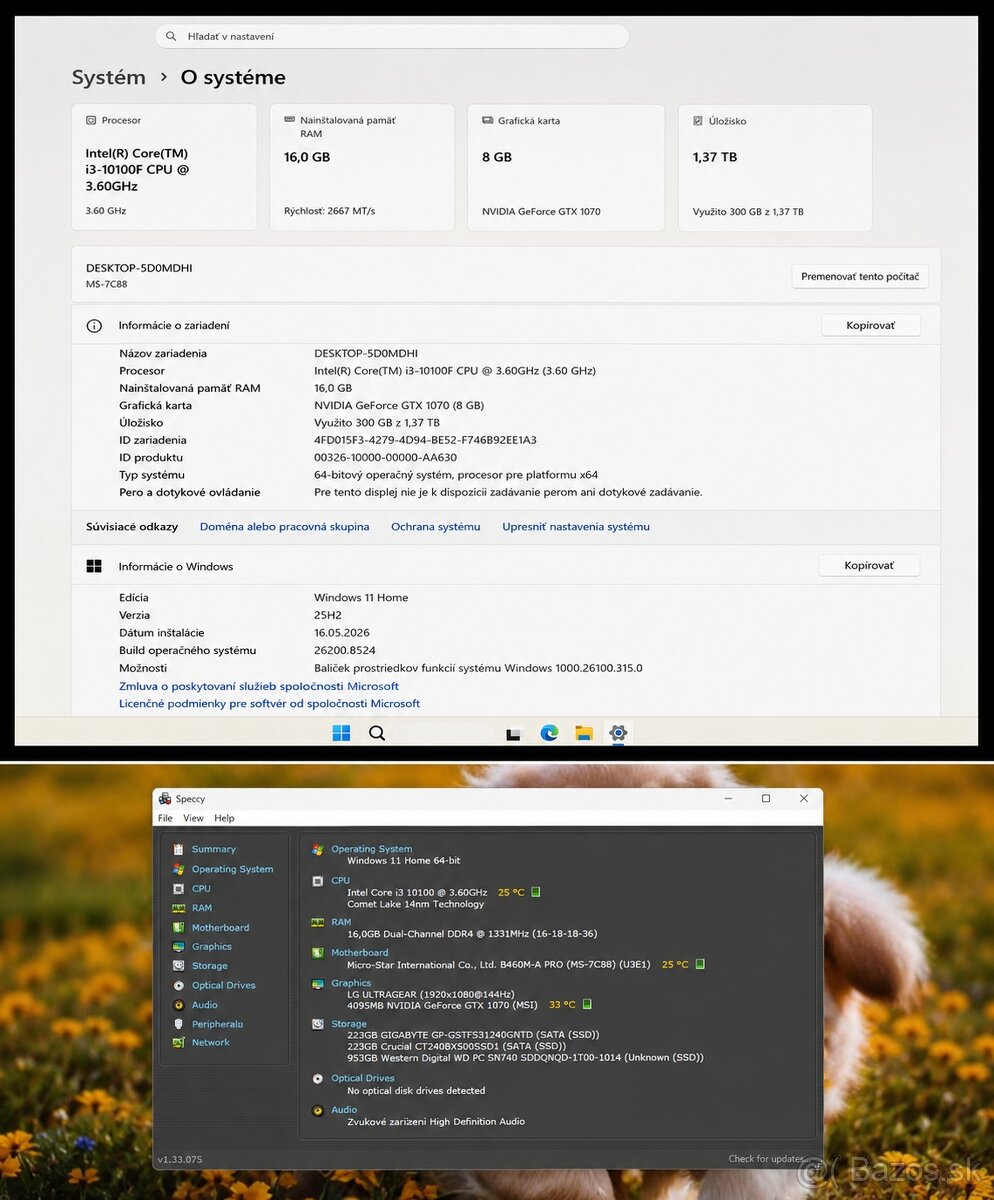Screen dimensions: 994x1200
Task: Click the green Motherboard temperature status icon
Action: (700, 964)
